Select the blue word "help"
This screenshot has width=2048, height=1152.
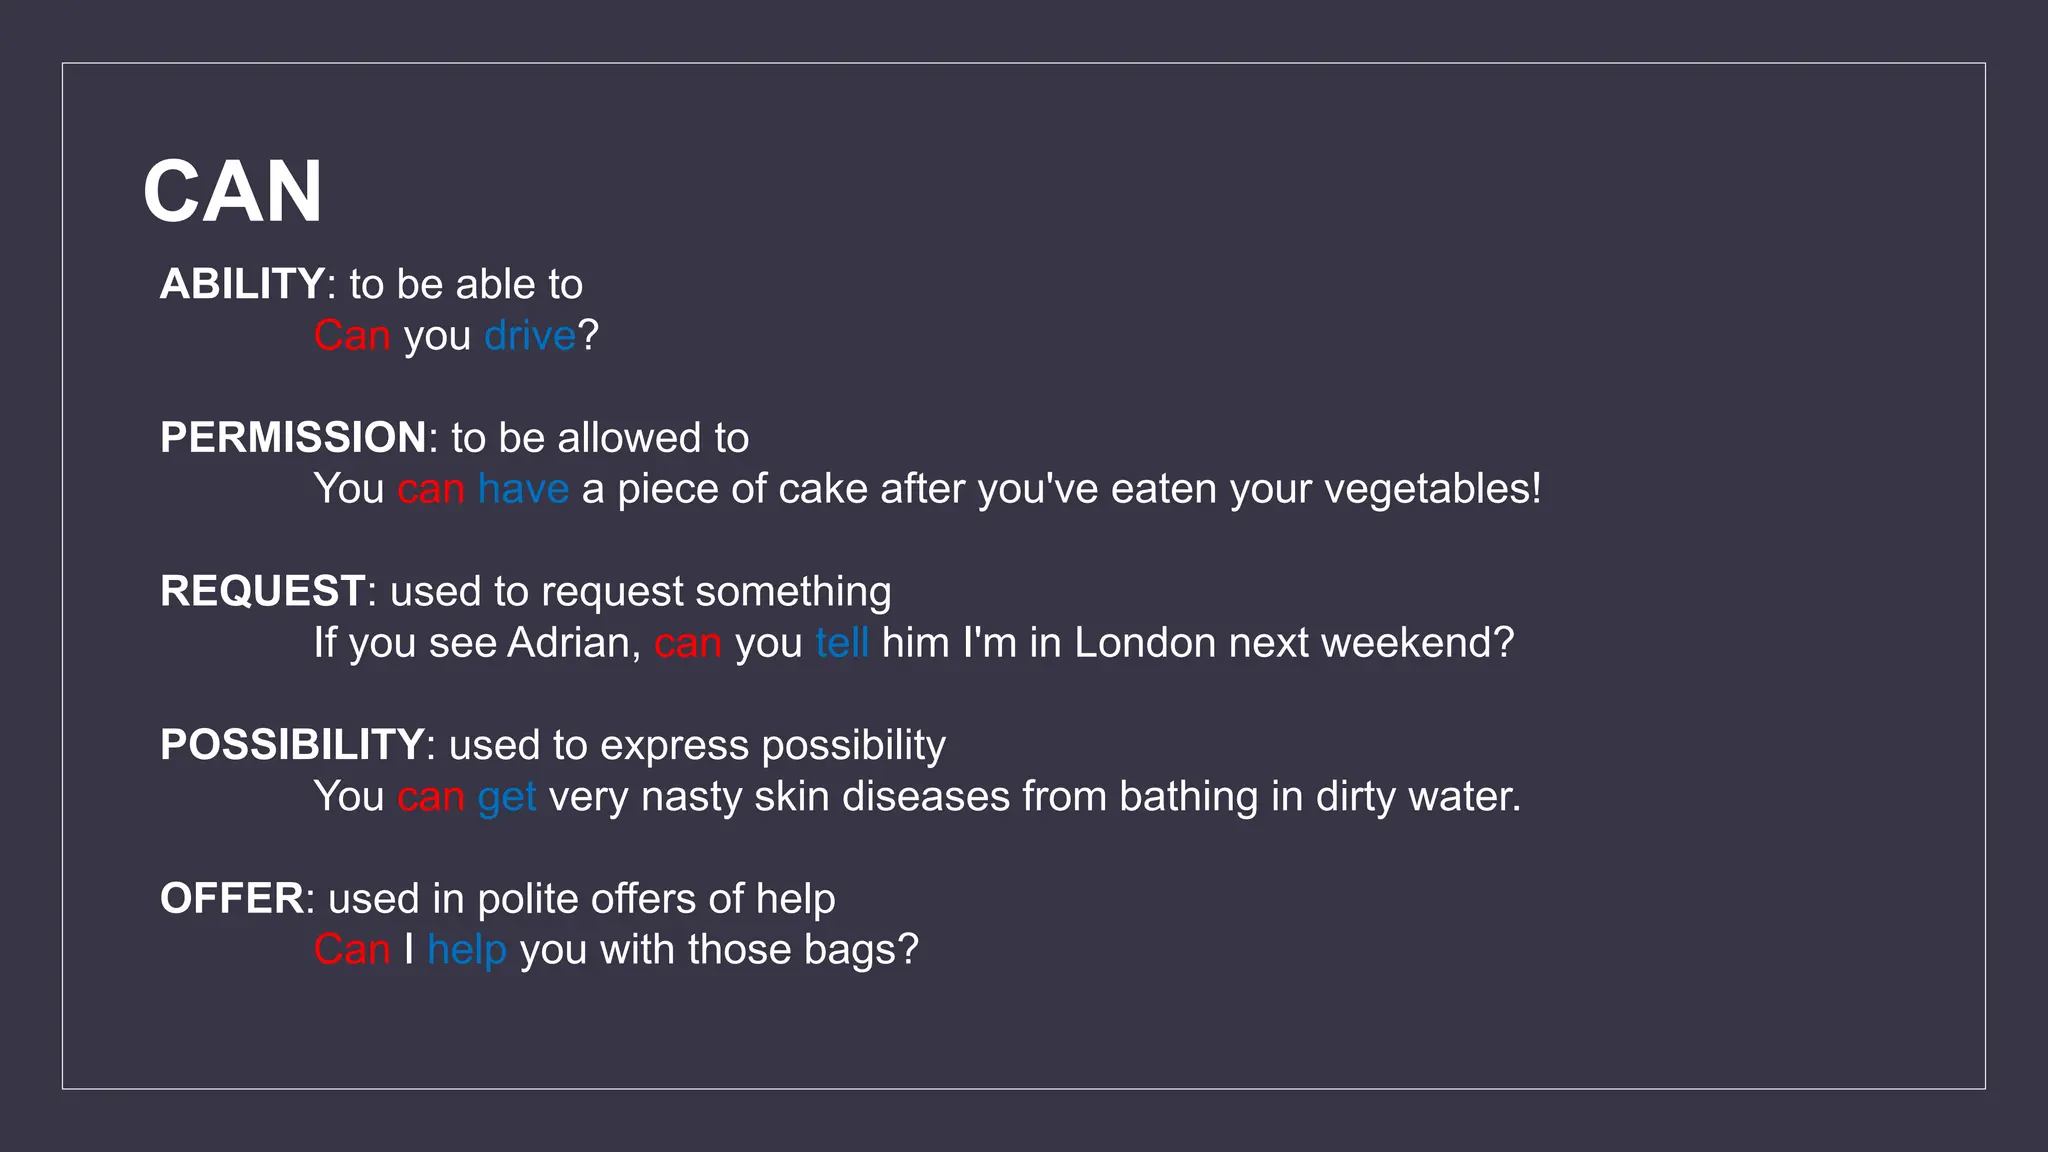(x=467, y=950)
